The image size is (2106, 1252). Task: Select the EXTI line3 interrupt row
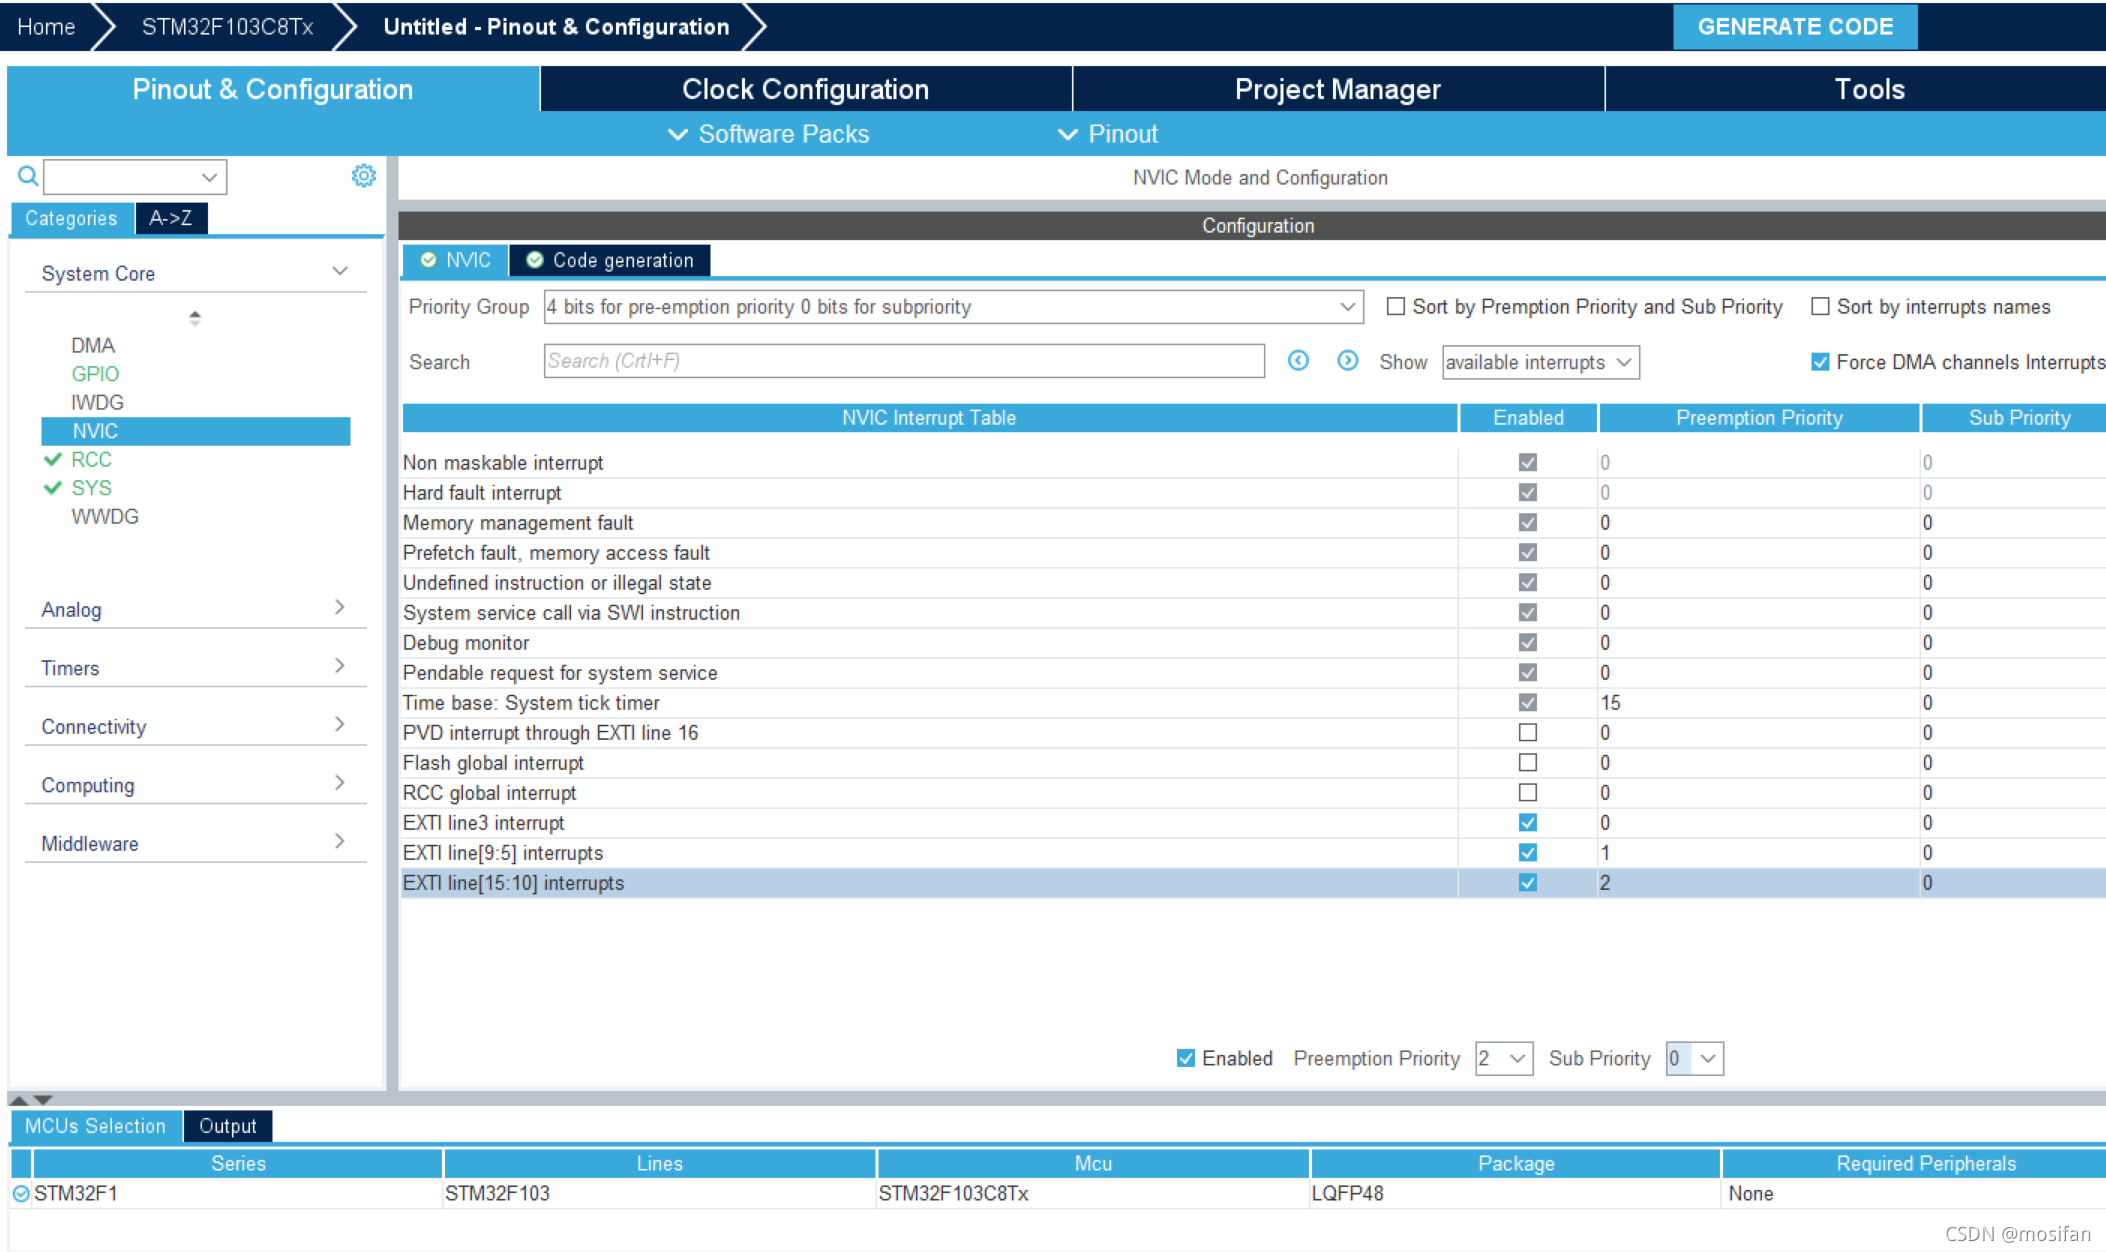pos(1253,823)
